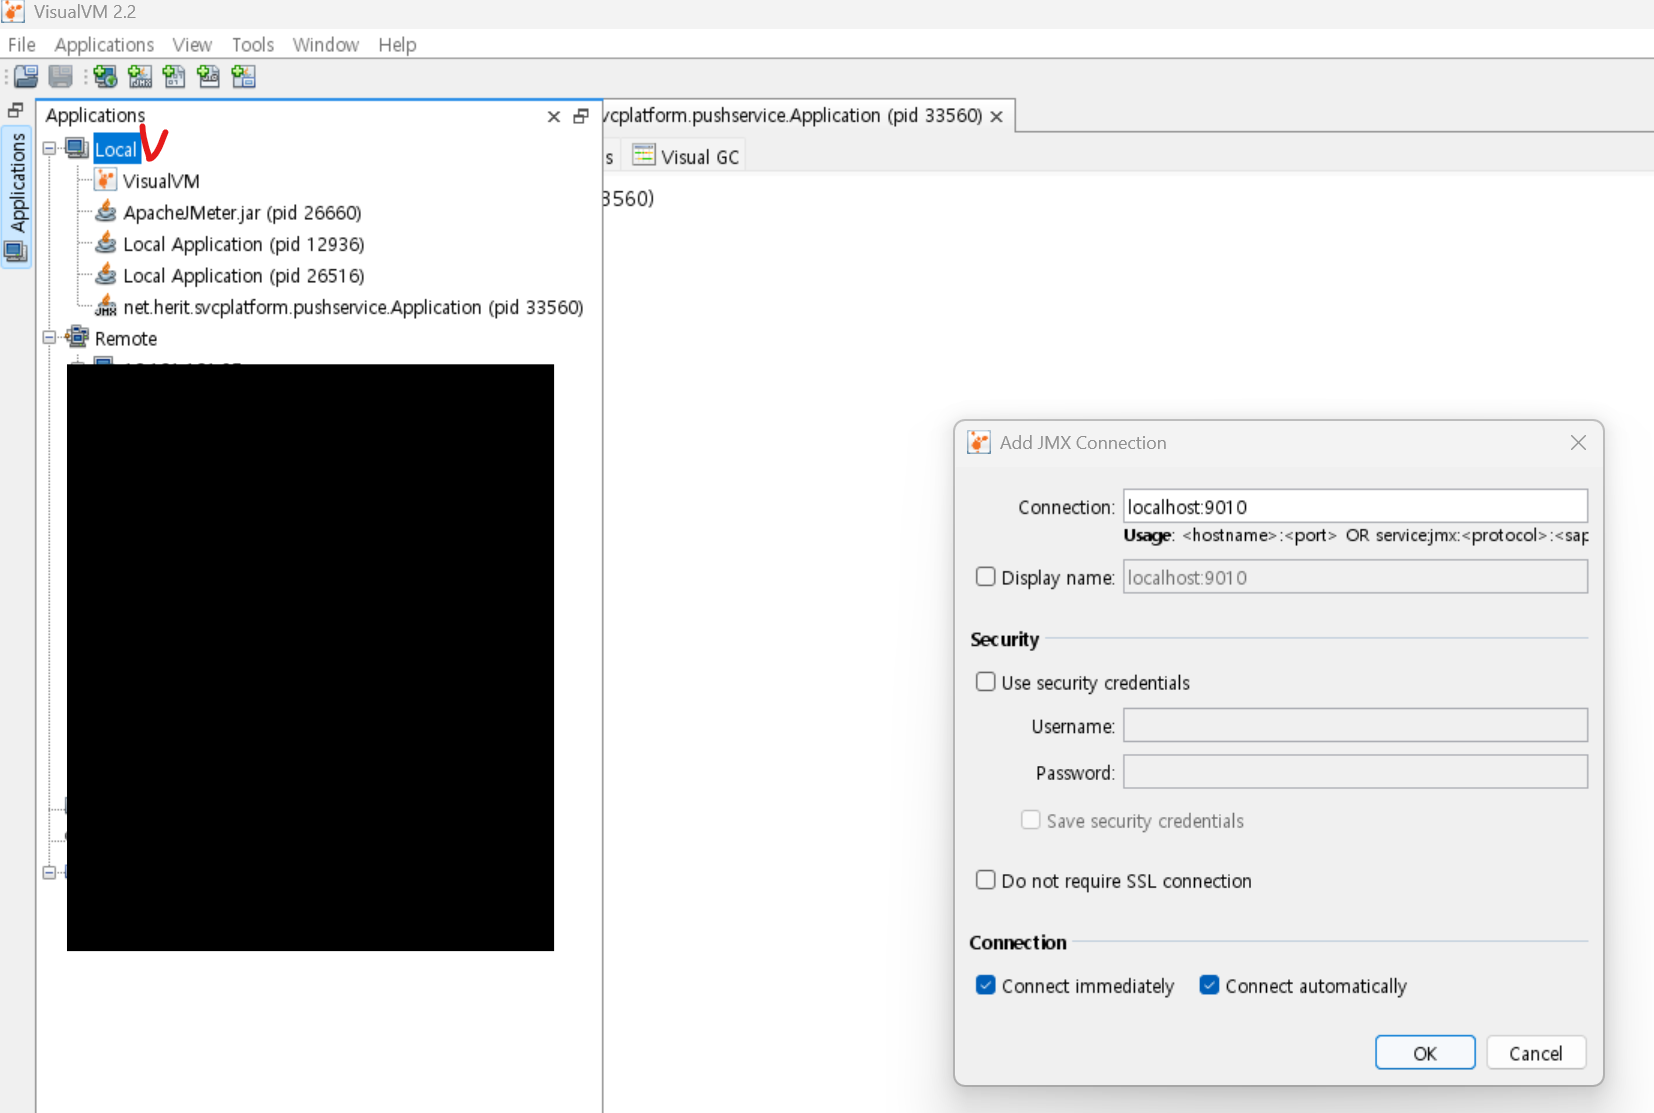Click the Add JMX Connection dialog logo icon

[978, 442]
